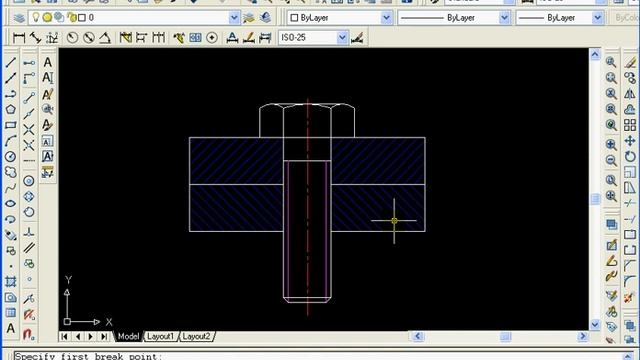Select the Explode tool
Viewport: 640px width, 360px height.
630,297
